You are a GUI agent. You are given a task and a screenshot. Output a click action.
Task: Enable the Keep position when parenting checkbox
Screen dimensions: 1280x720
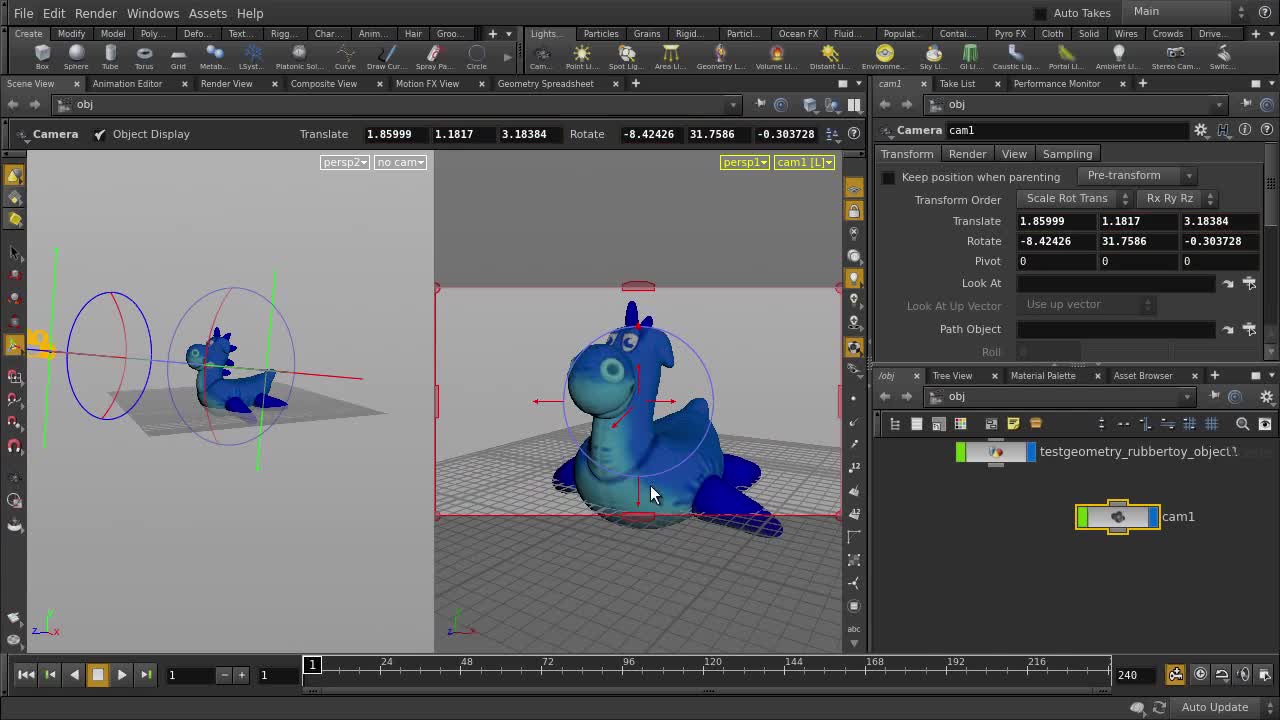pos(889,177)
